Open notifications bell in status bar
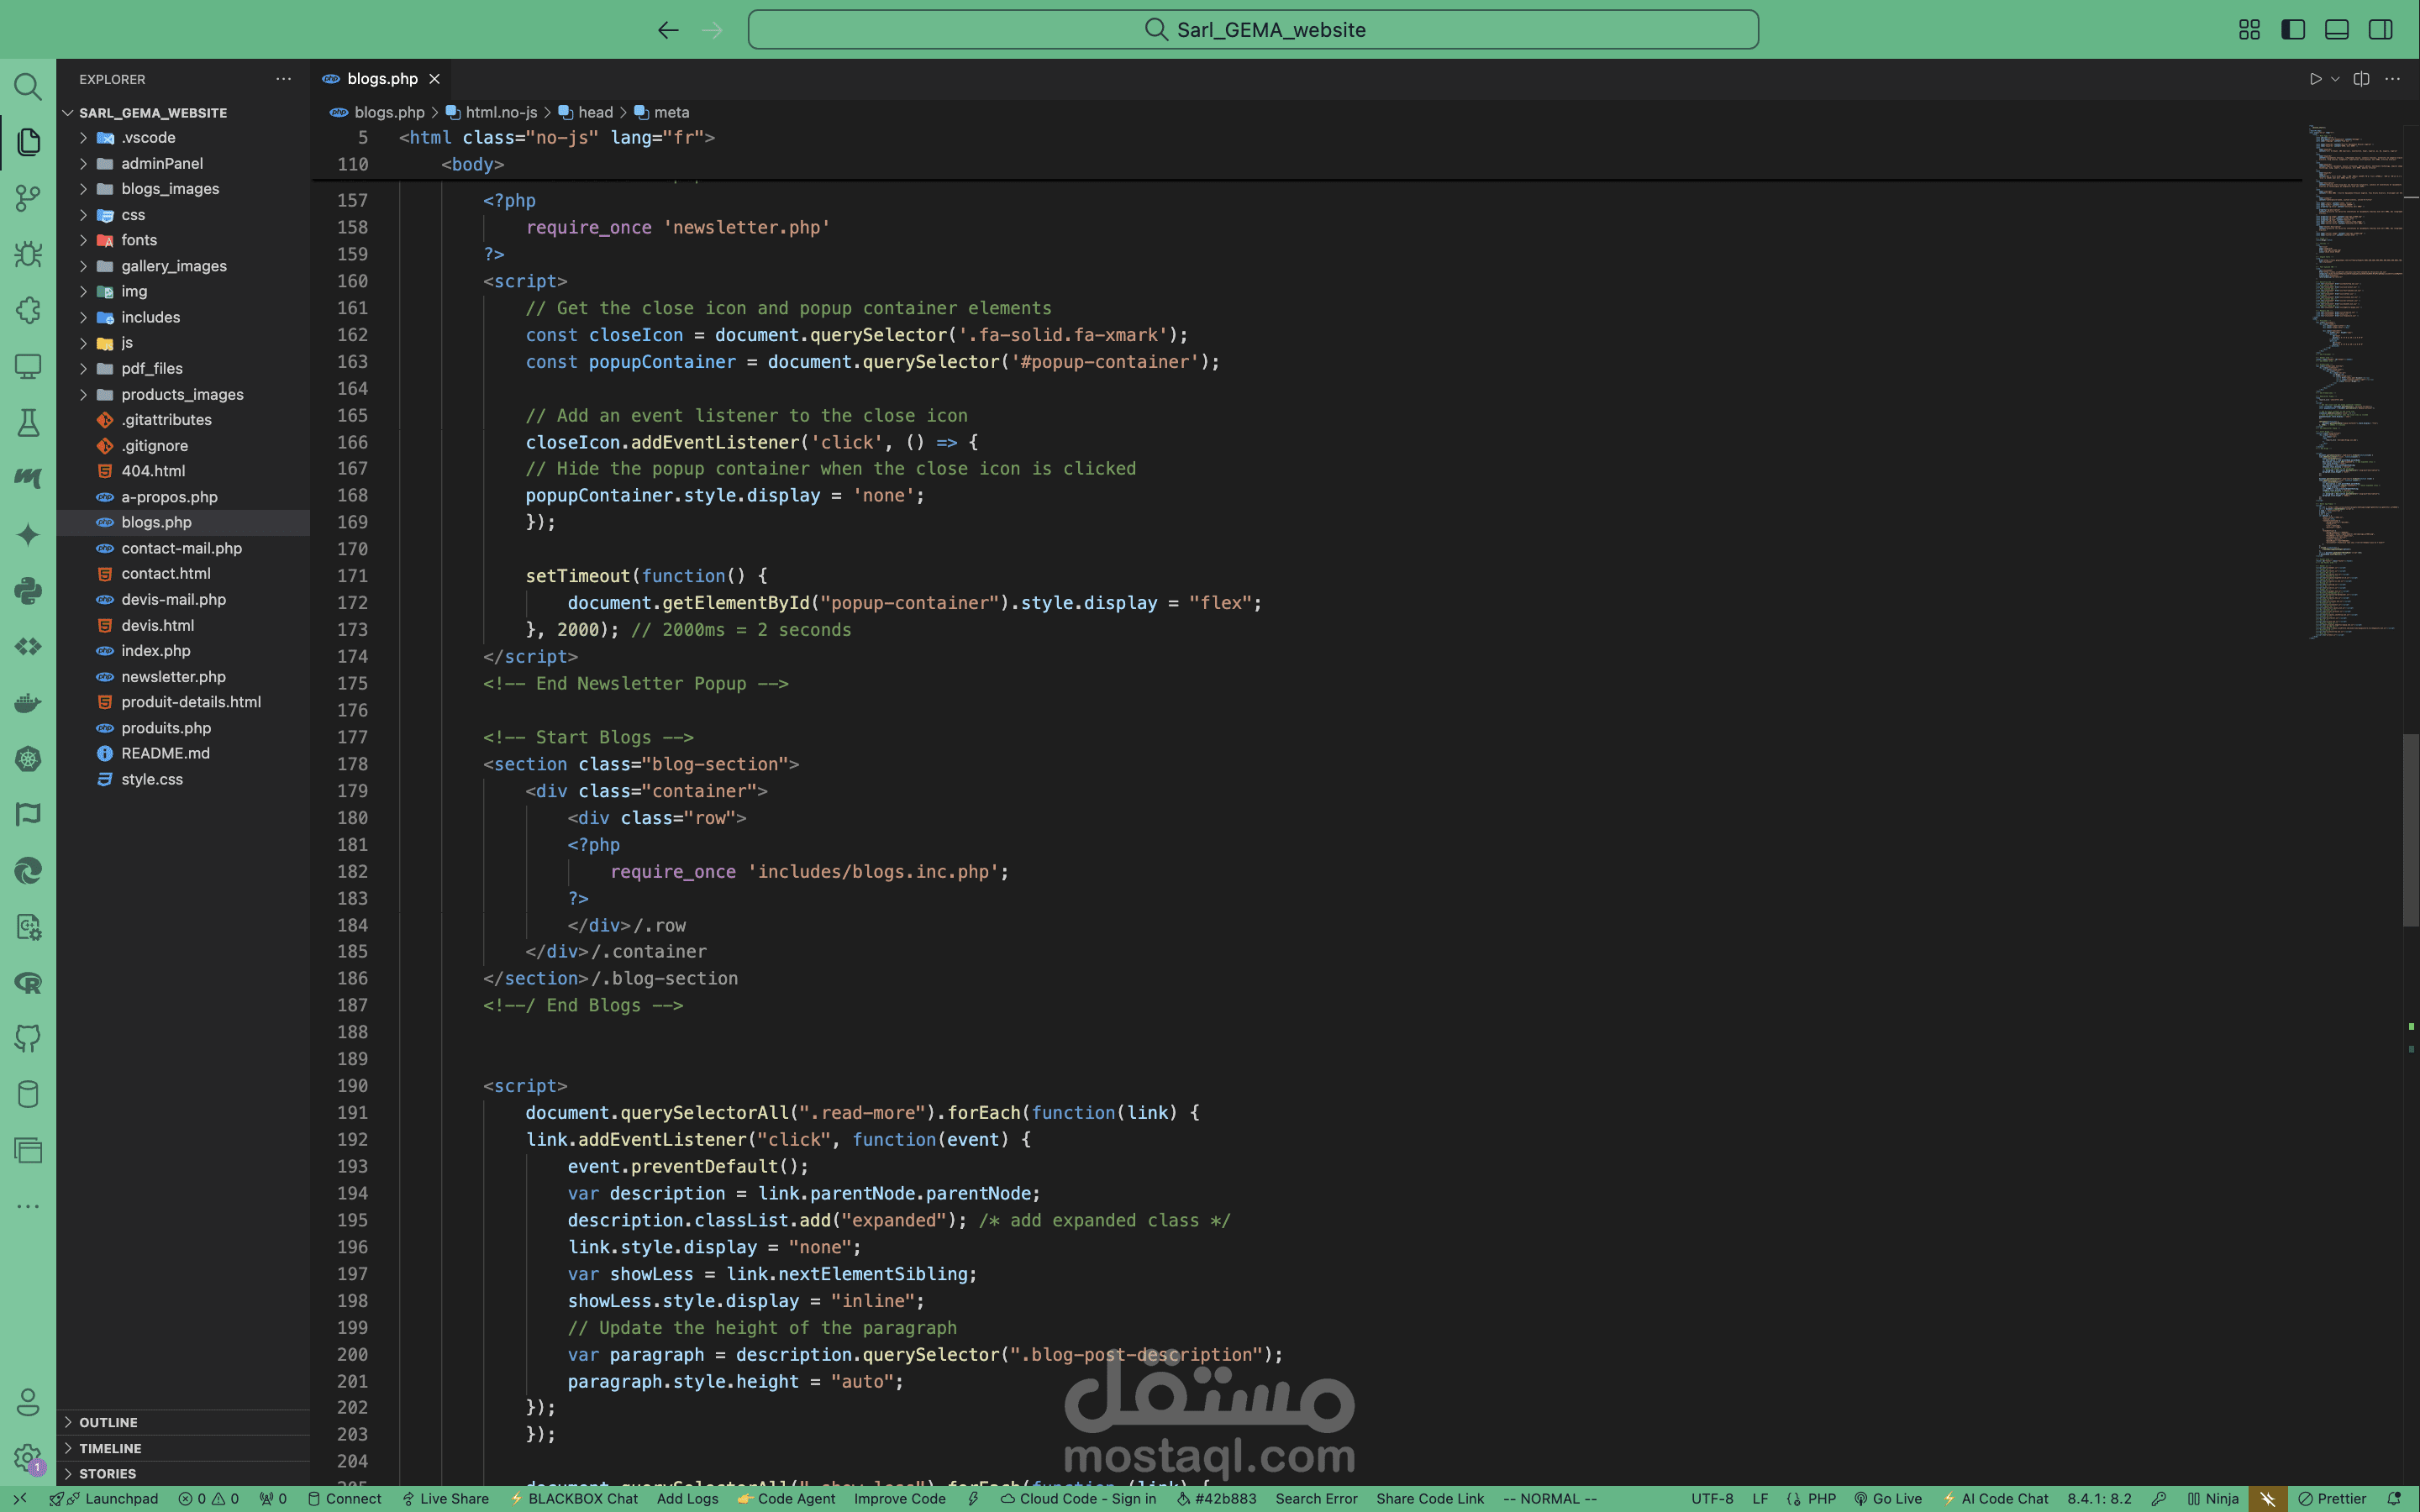Viewport: 2420px width, 1512px height. 2394,1498
